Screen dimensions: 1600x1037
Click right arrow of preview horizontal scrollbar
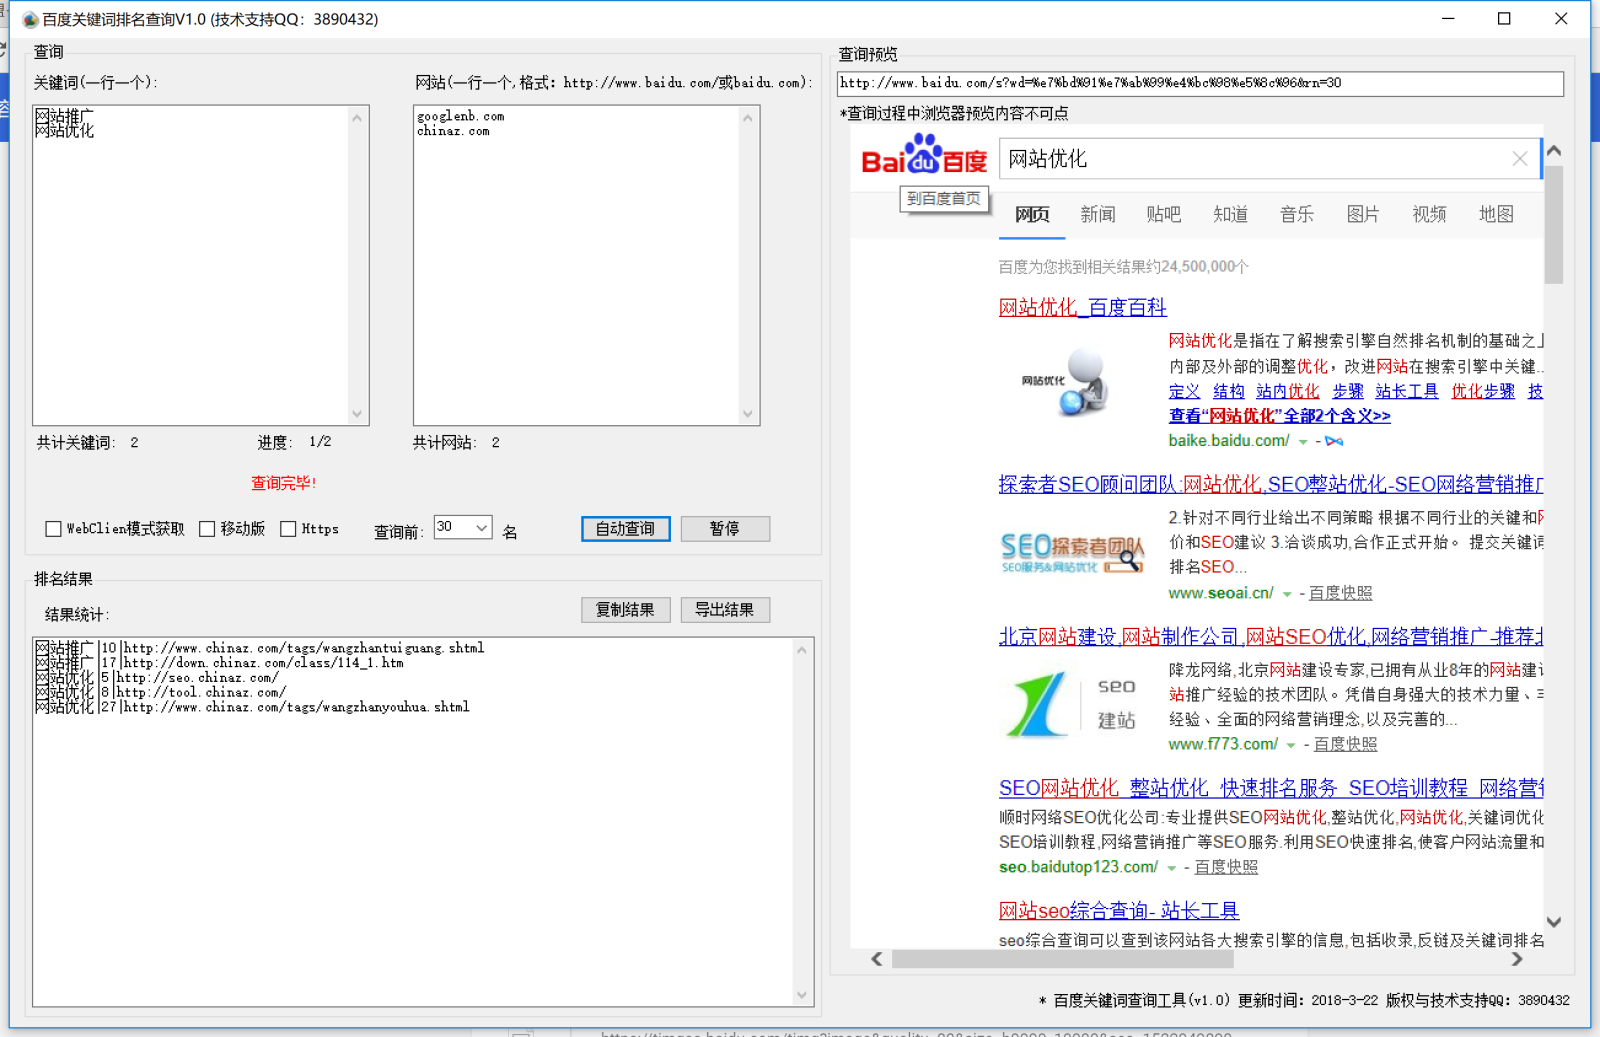(x=1517, y=959)
